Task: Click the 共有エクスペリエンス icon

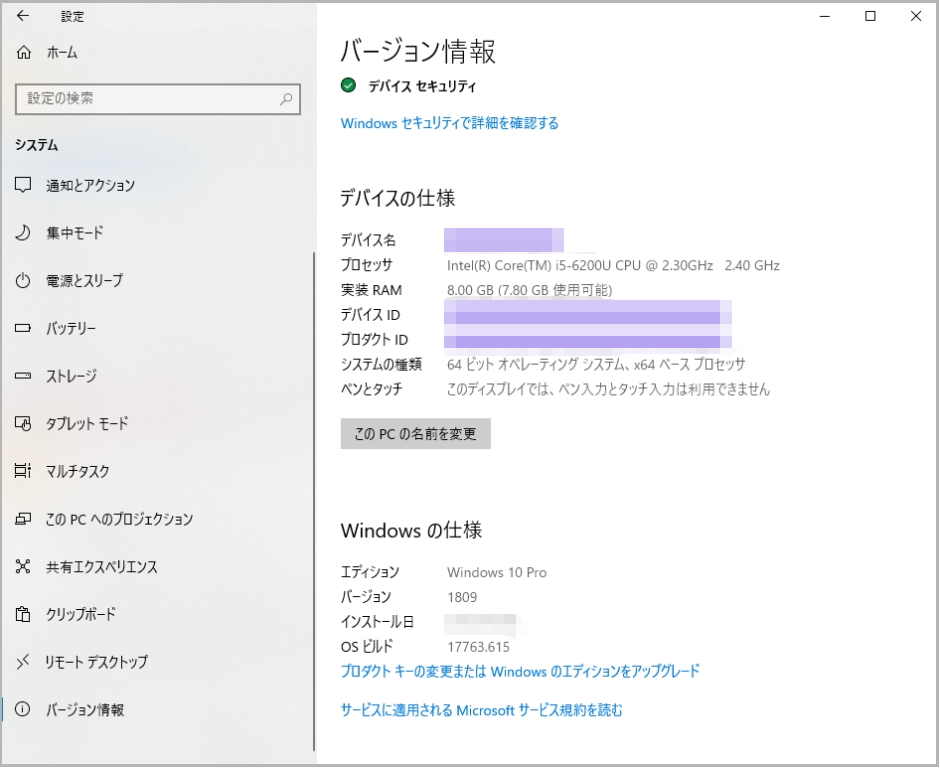Action: coord(23,566)
